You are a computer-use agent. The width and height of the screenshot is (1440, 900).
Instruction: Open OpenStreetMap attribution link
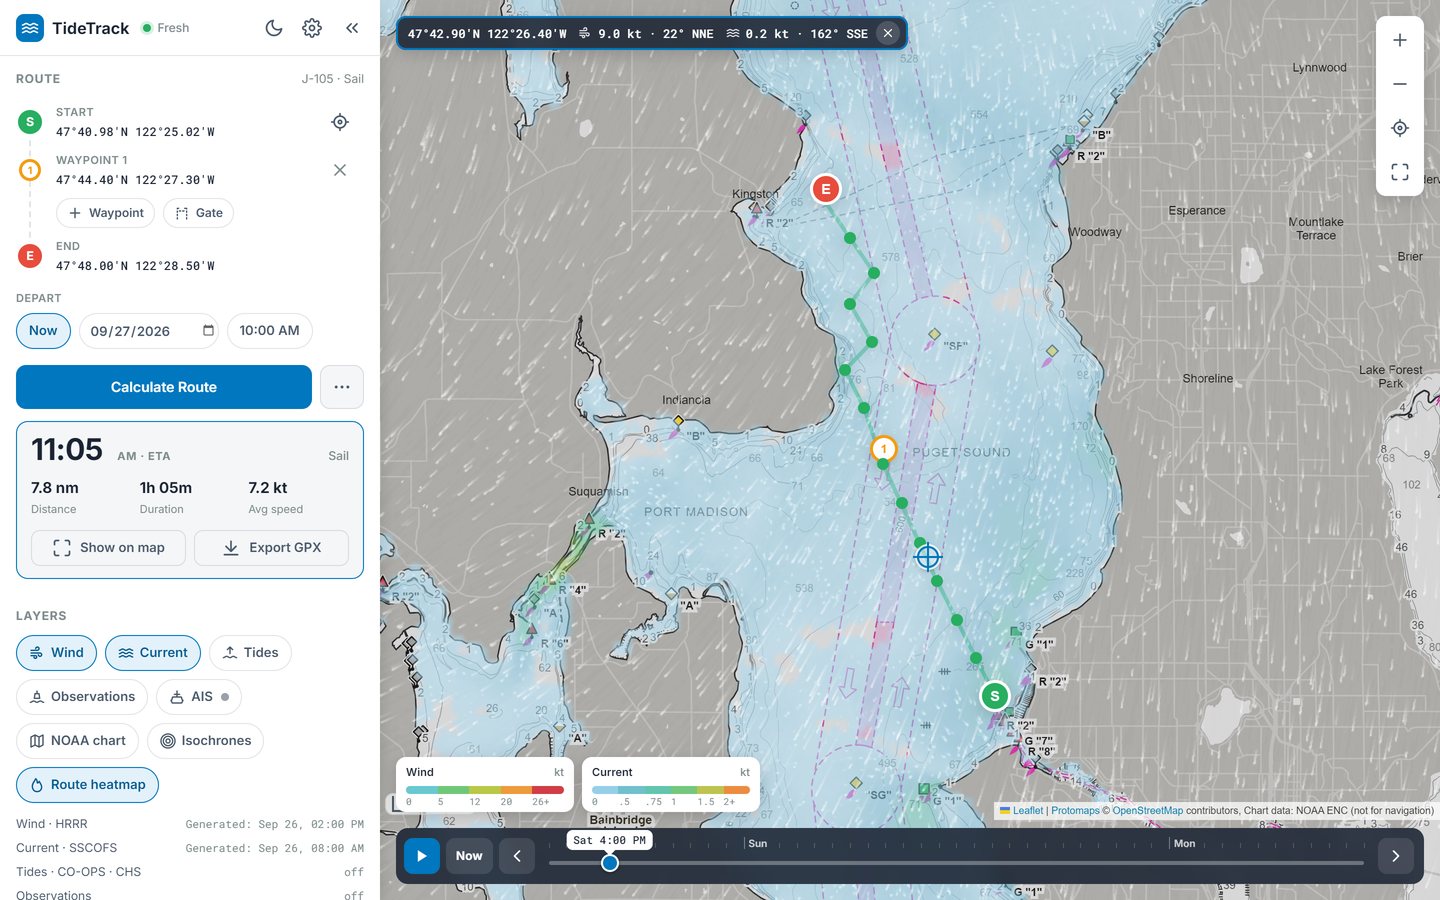(x=1148, y=811)
